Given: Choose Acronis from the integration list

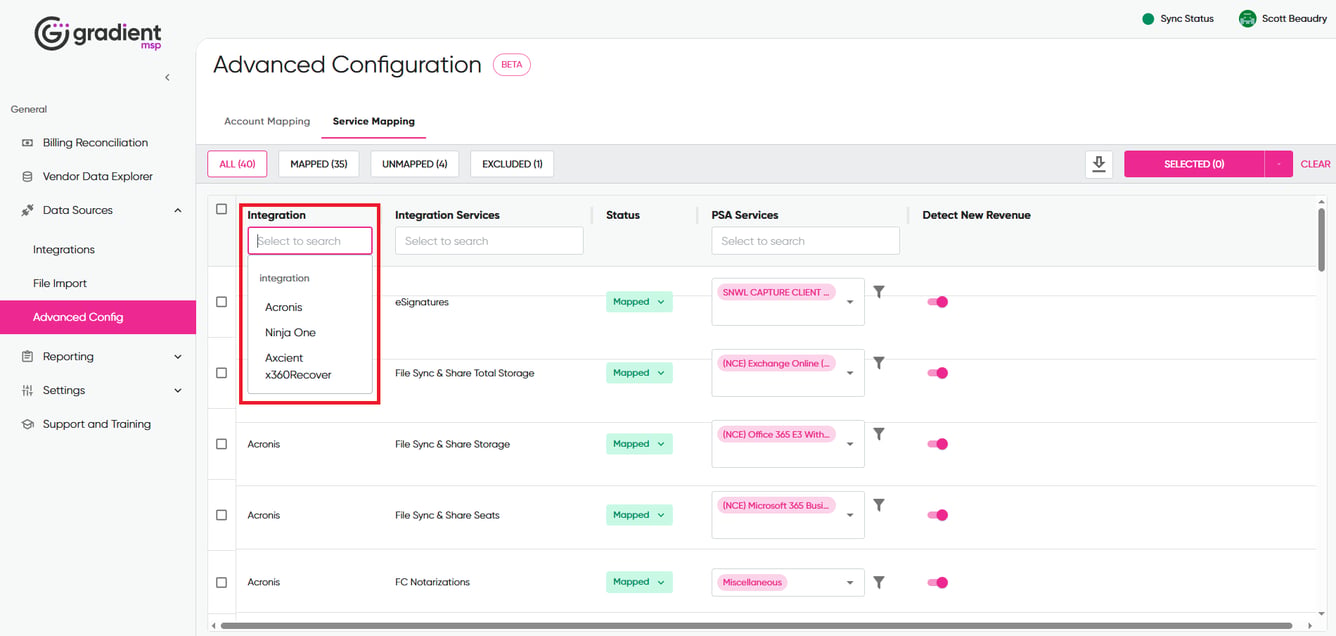Looking at the screenshot, I should (x=284, y=308).
